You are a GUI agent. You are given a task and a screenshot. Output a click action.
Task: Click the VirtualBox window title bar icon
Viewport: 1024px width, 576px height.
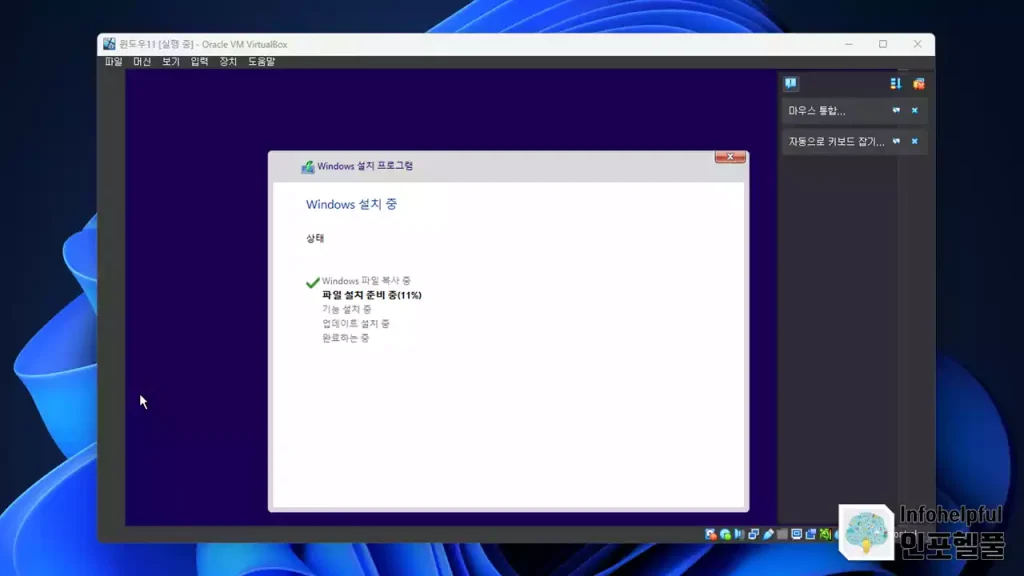click(x=109, y=44)
